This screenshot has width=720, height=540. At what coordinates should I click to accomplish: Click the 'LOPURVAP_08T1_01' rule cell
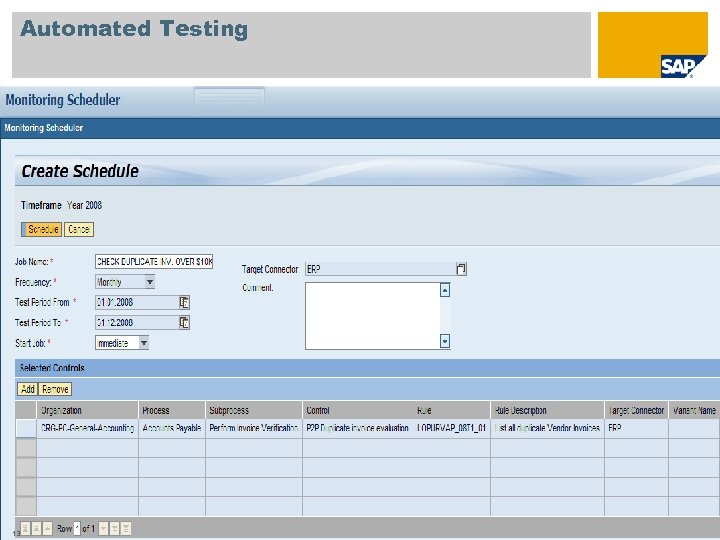(x=452, y=428)
